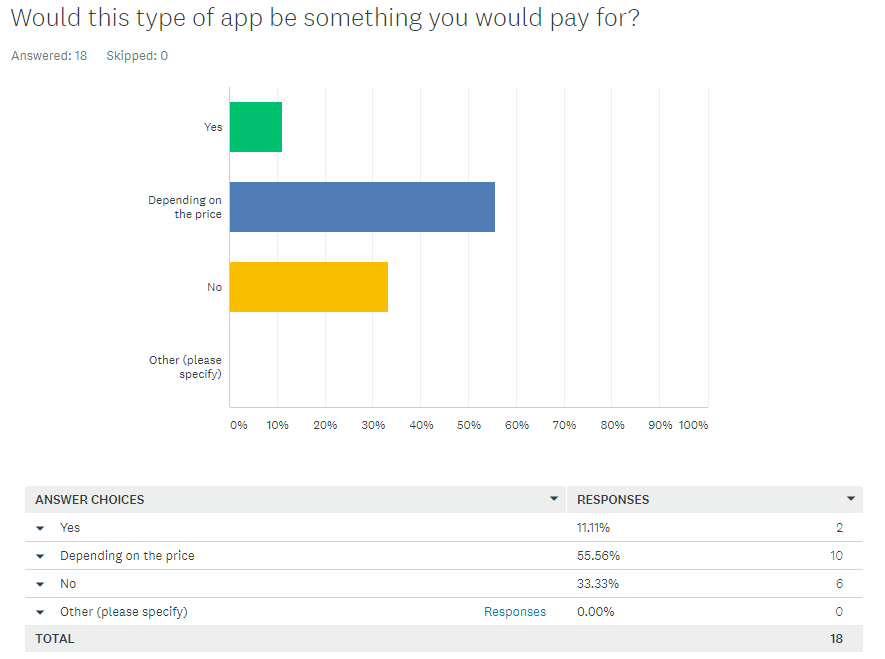Click the yellow No bar
This screenshot has width=885, height=659.
tap(309, 287)
